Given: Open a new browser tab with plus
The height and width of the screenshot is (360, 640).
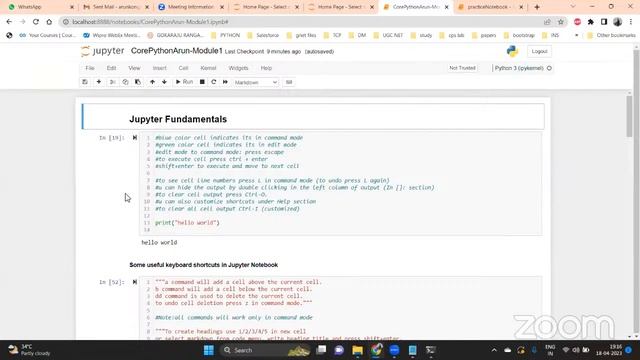Looking at the screenshot, I should point(537,7).
